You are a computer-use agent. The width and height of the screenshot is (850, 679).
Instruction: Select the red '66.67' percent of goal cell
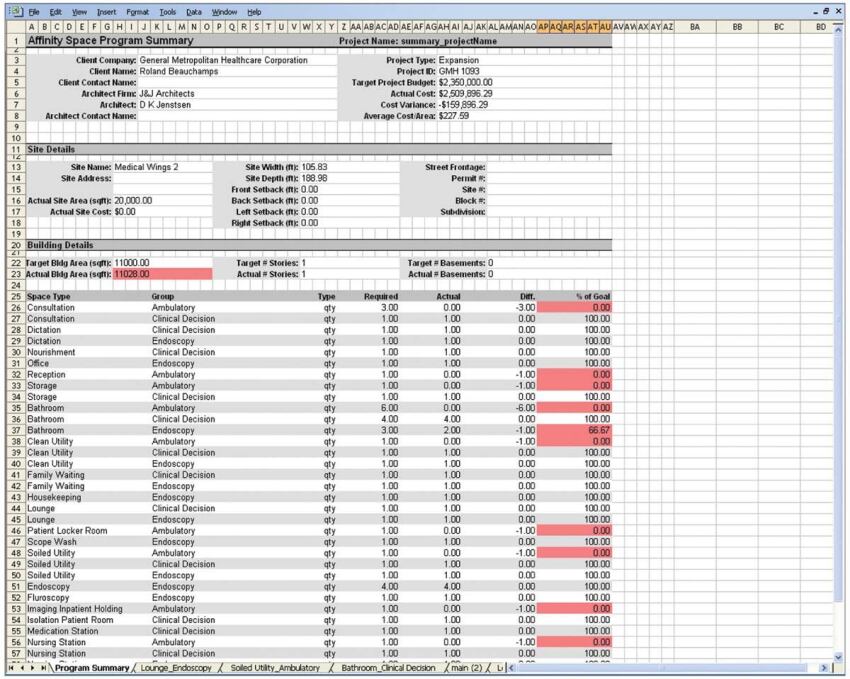point(574,430)
